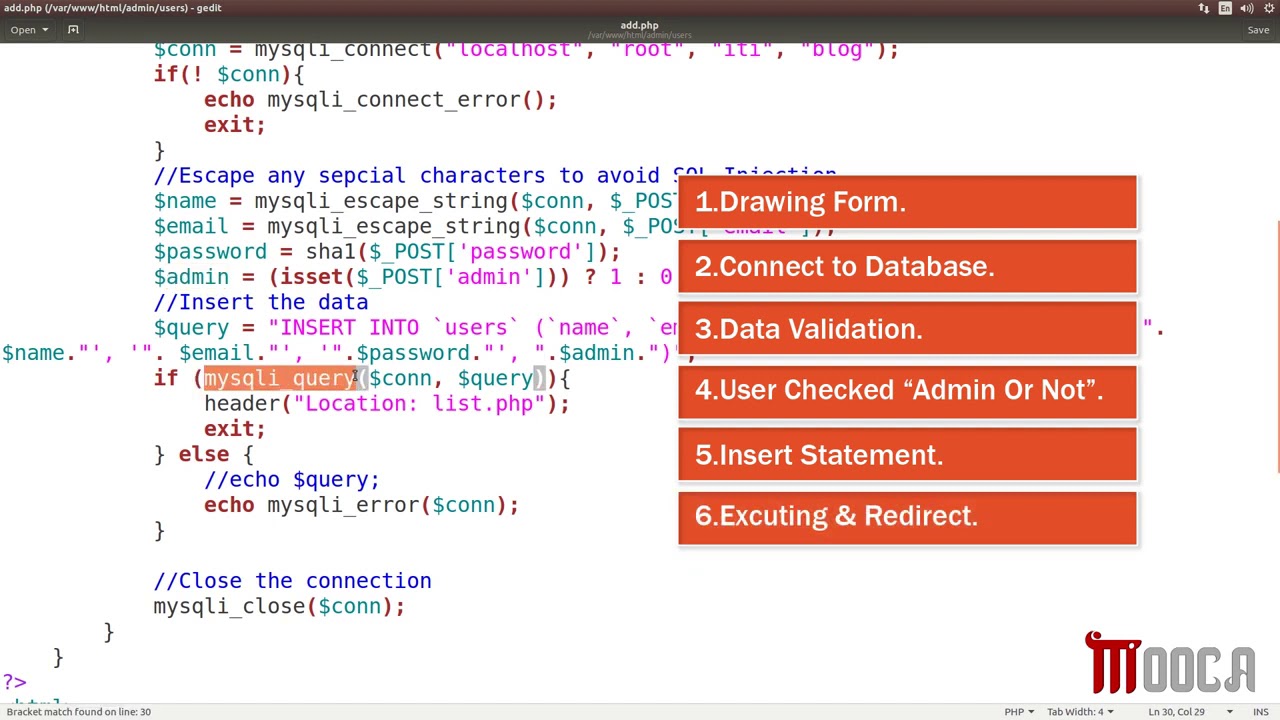Click the } else { line
Image resolution: width=1280 pixels, height=720 pixels.
pos(204,454)
